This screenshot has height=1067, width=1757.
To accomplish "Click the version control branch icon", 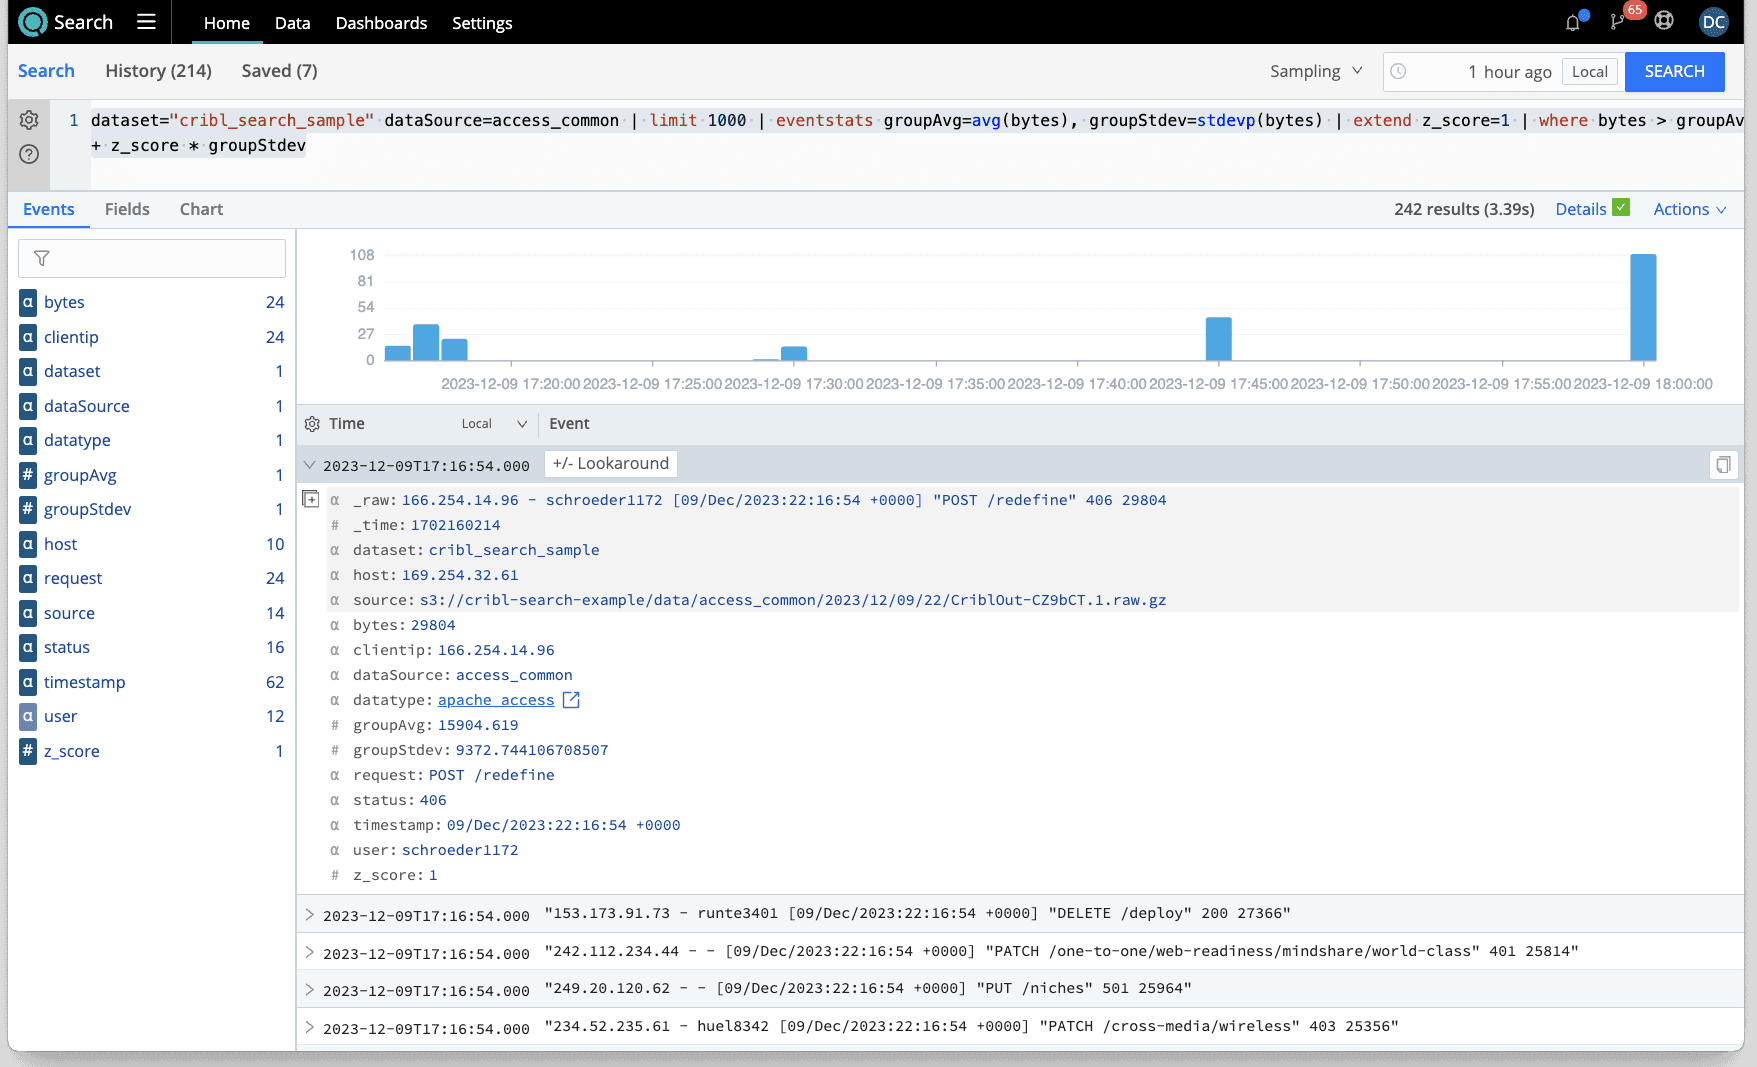I will (x=1618, y=23).
